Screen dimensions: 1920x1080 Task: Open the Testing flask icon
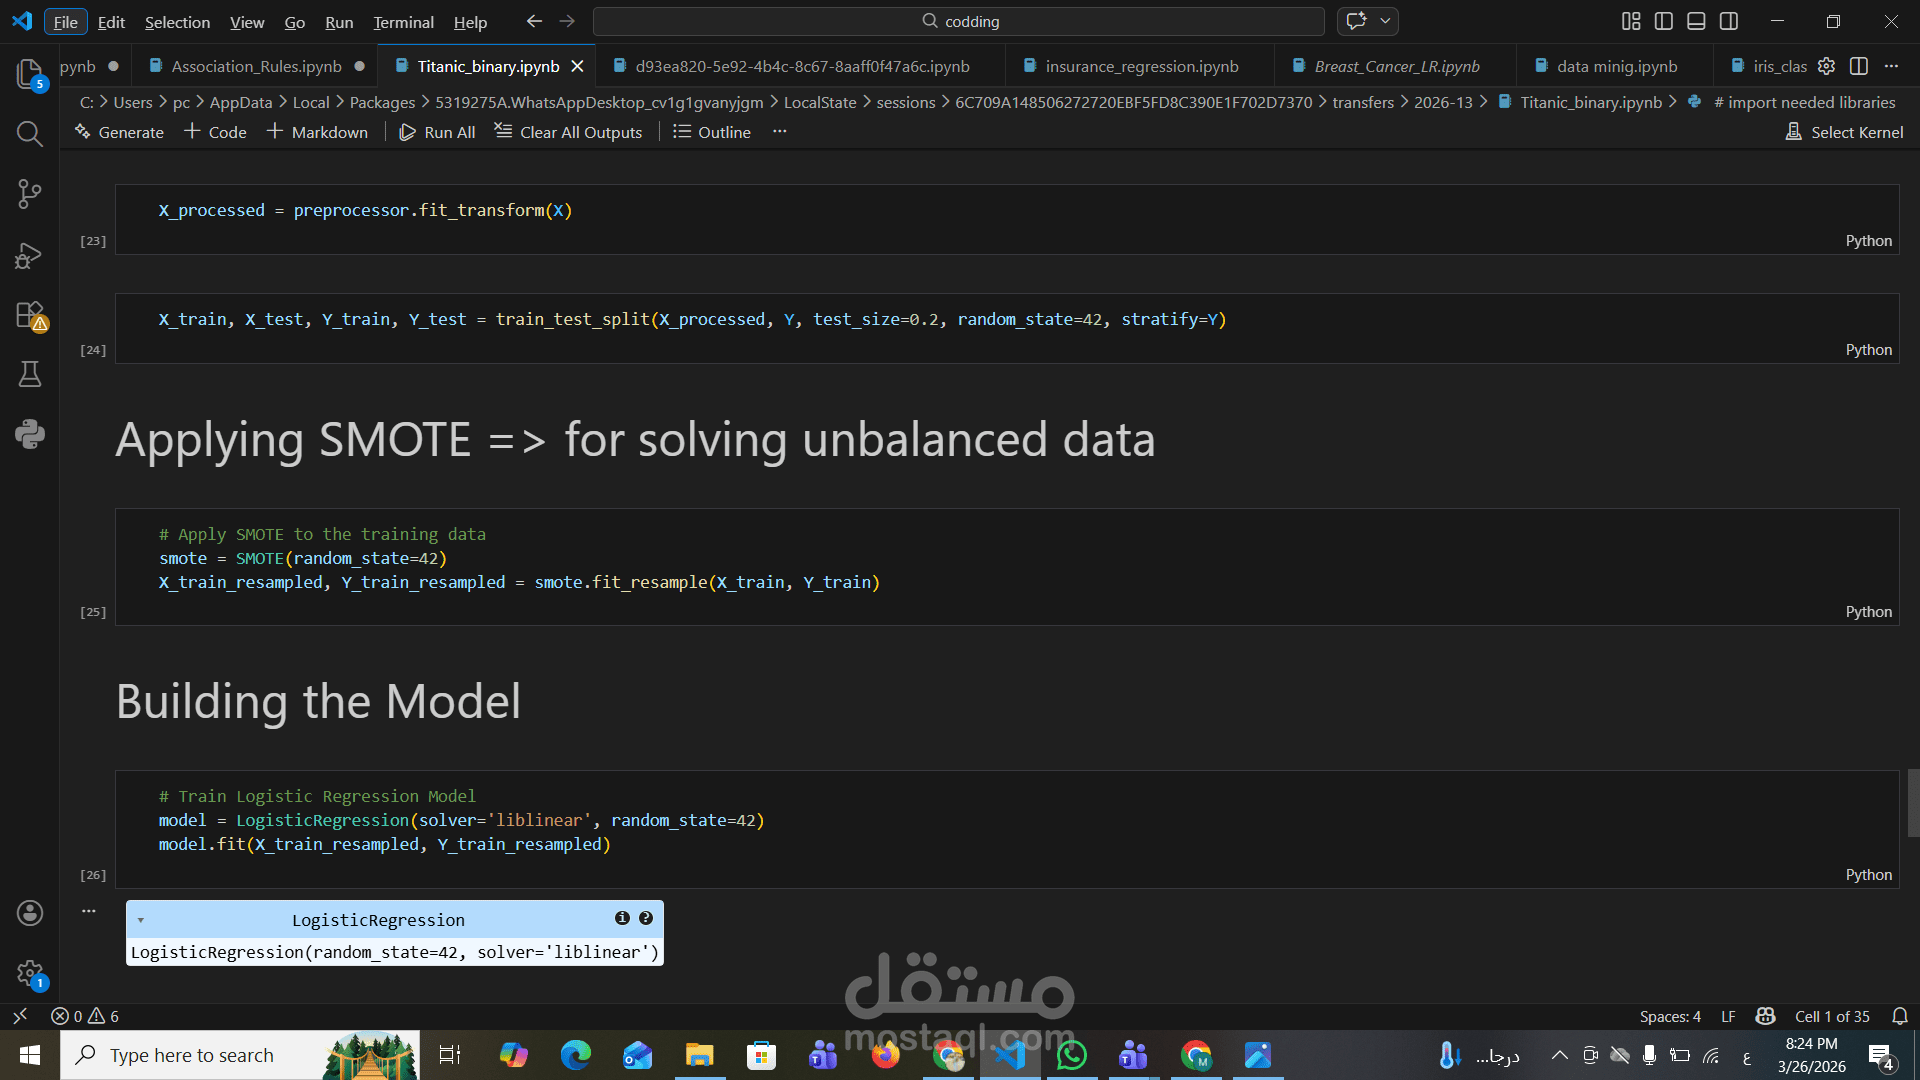point(29,374)
